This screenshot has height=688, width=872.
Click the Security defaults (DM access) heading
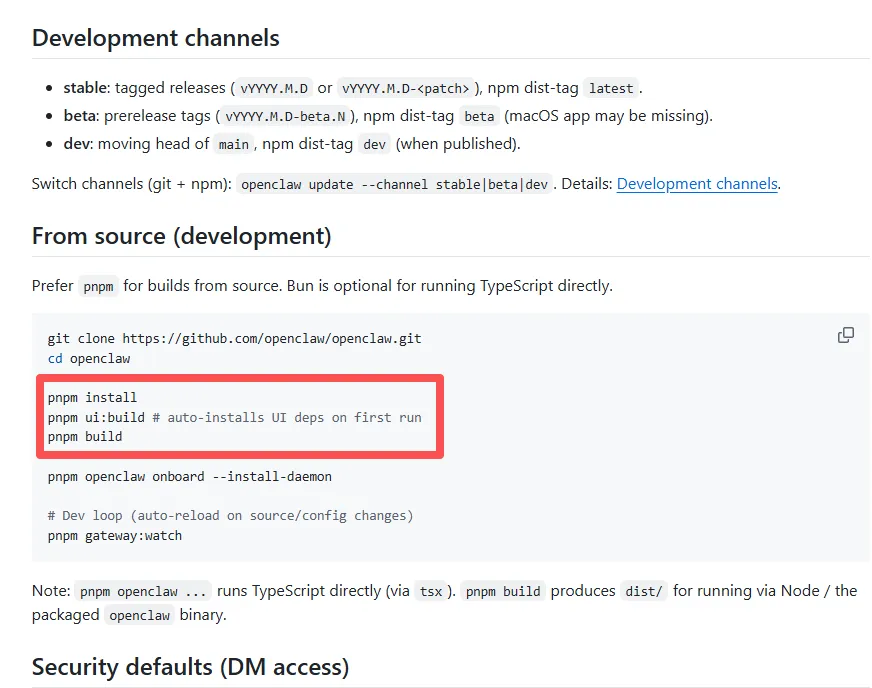click(x=190, y=667)
